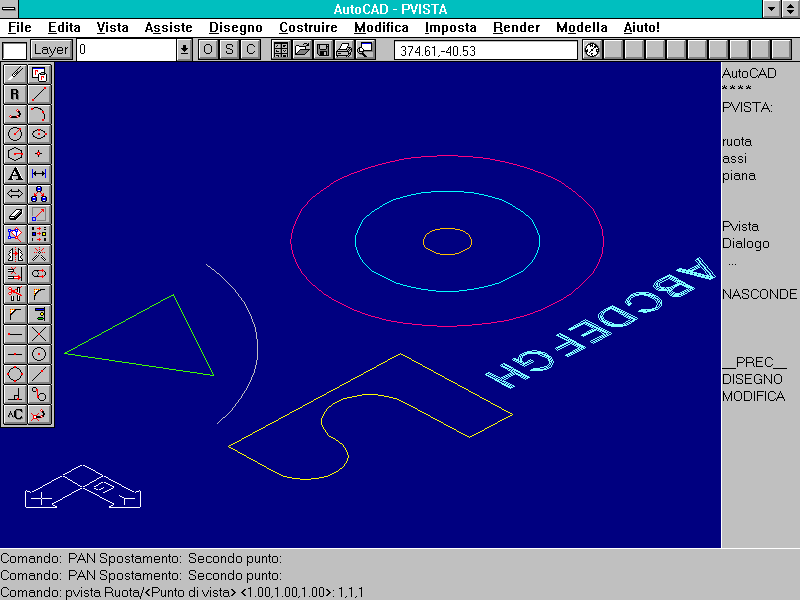Screen dimensions: 800x600
Task: Open the layer name dropdown arrow
Action: pos(184,50)
